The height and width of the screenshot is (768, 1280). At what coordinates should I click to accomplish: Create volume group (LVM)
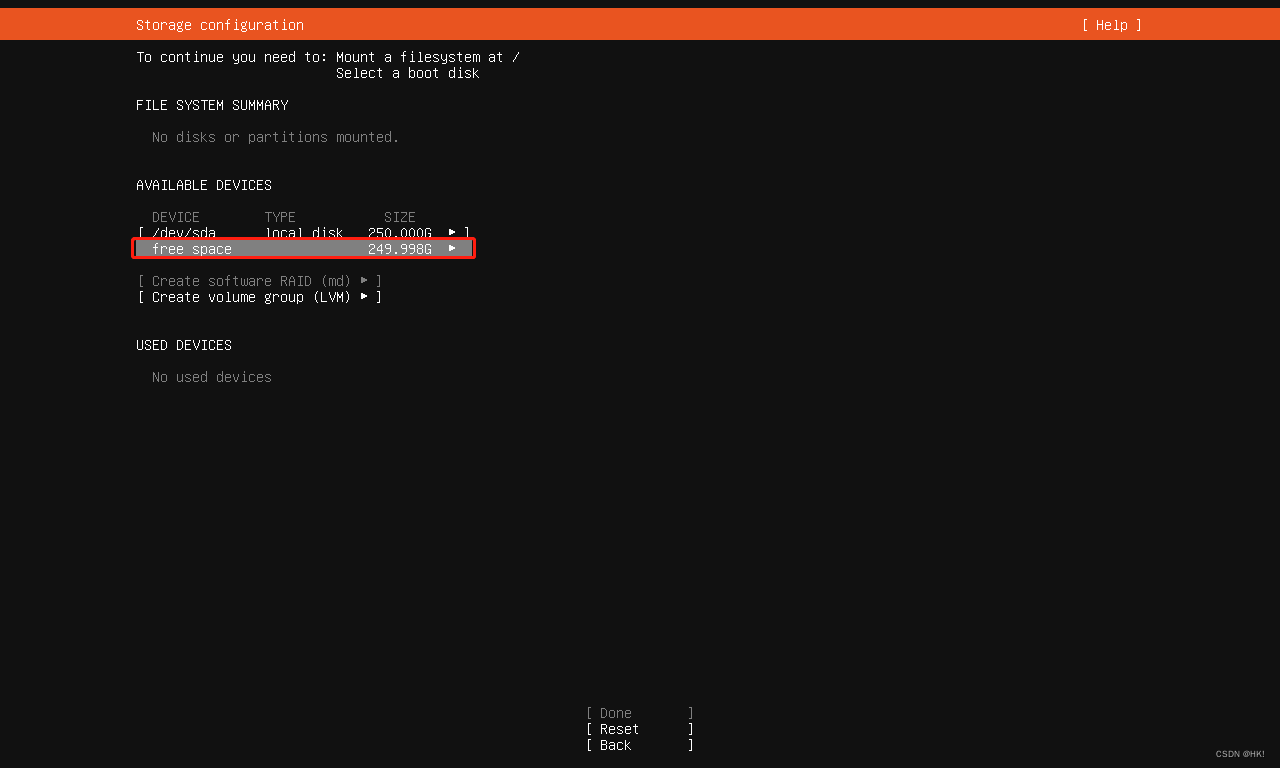point(260,297)
